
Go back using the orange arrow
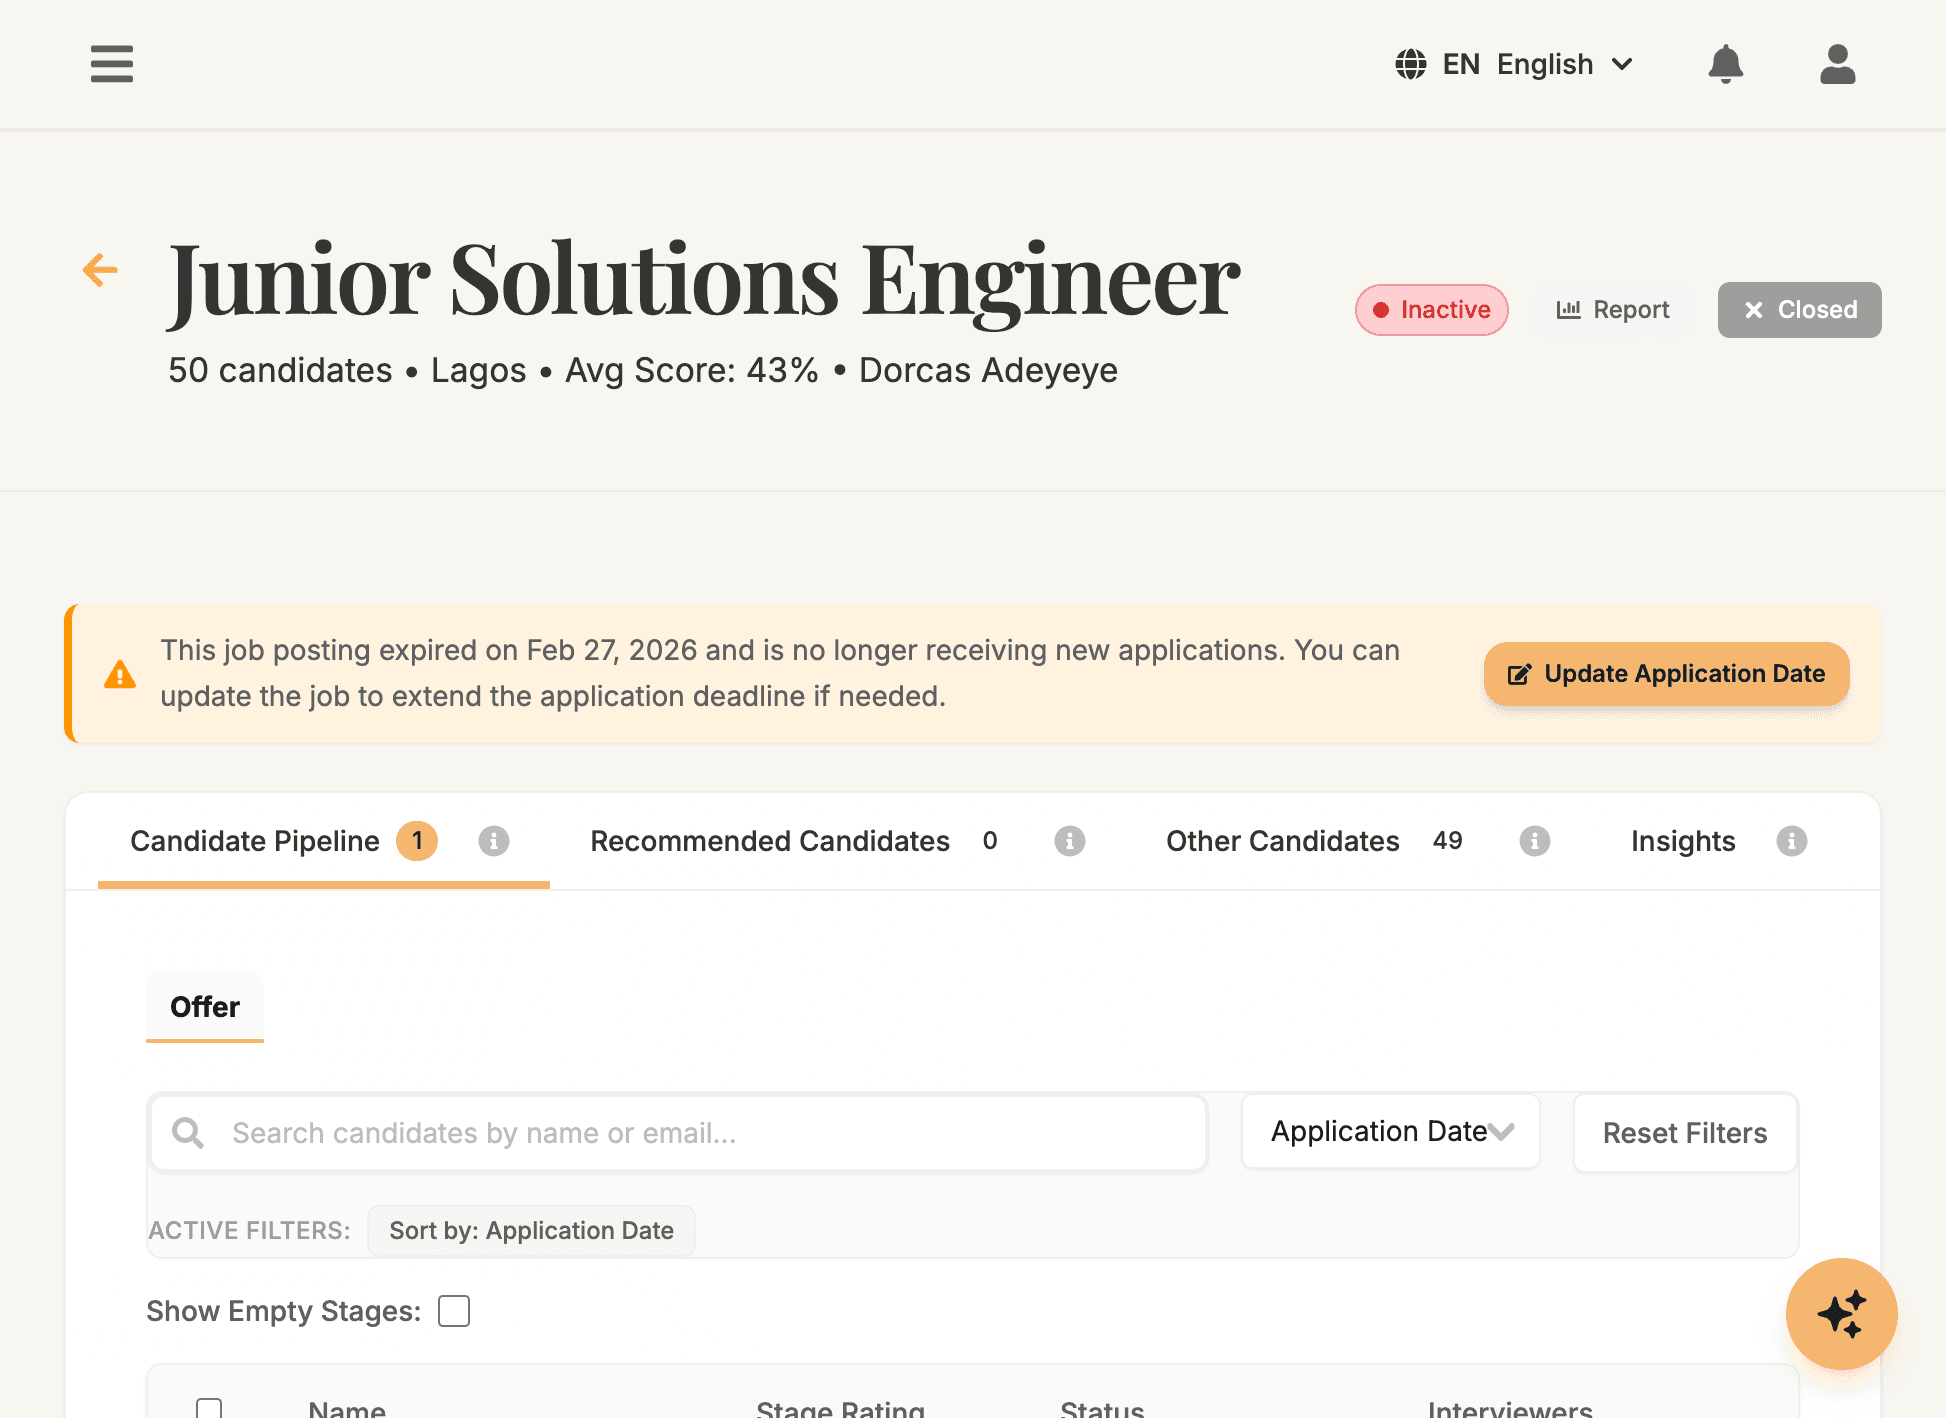pos(100,270)
